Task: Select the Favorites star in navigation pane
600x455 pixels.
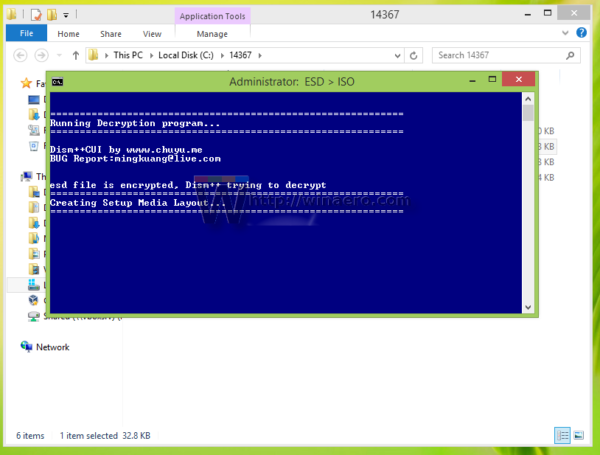Action: 26,83
